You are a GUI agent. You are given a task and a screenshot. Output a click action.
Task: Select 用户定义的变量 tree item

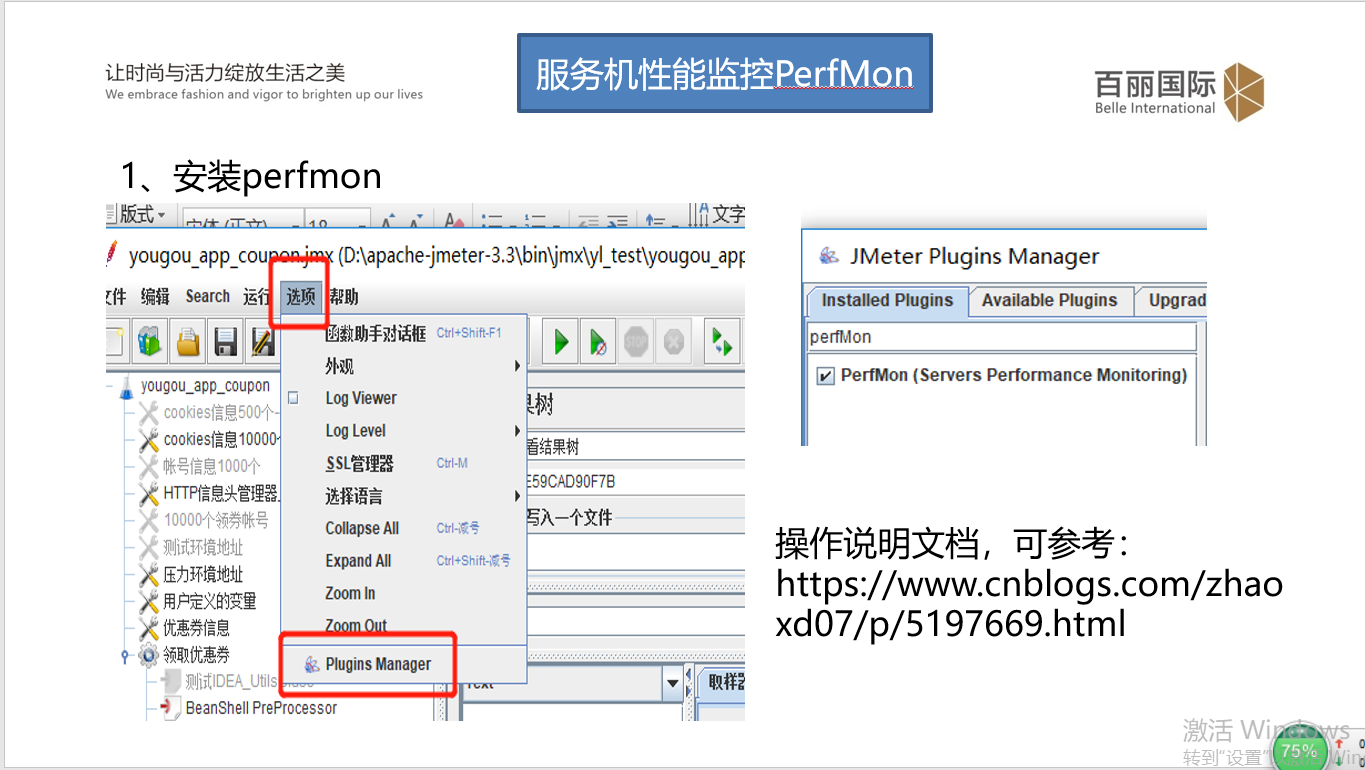coord(210,601)
